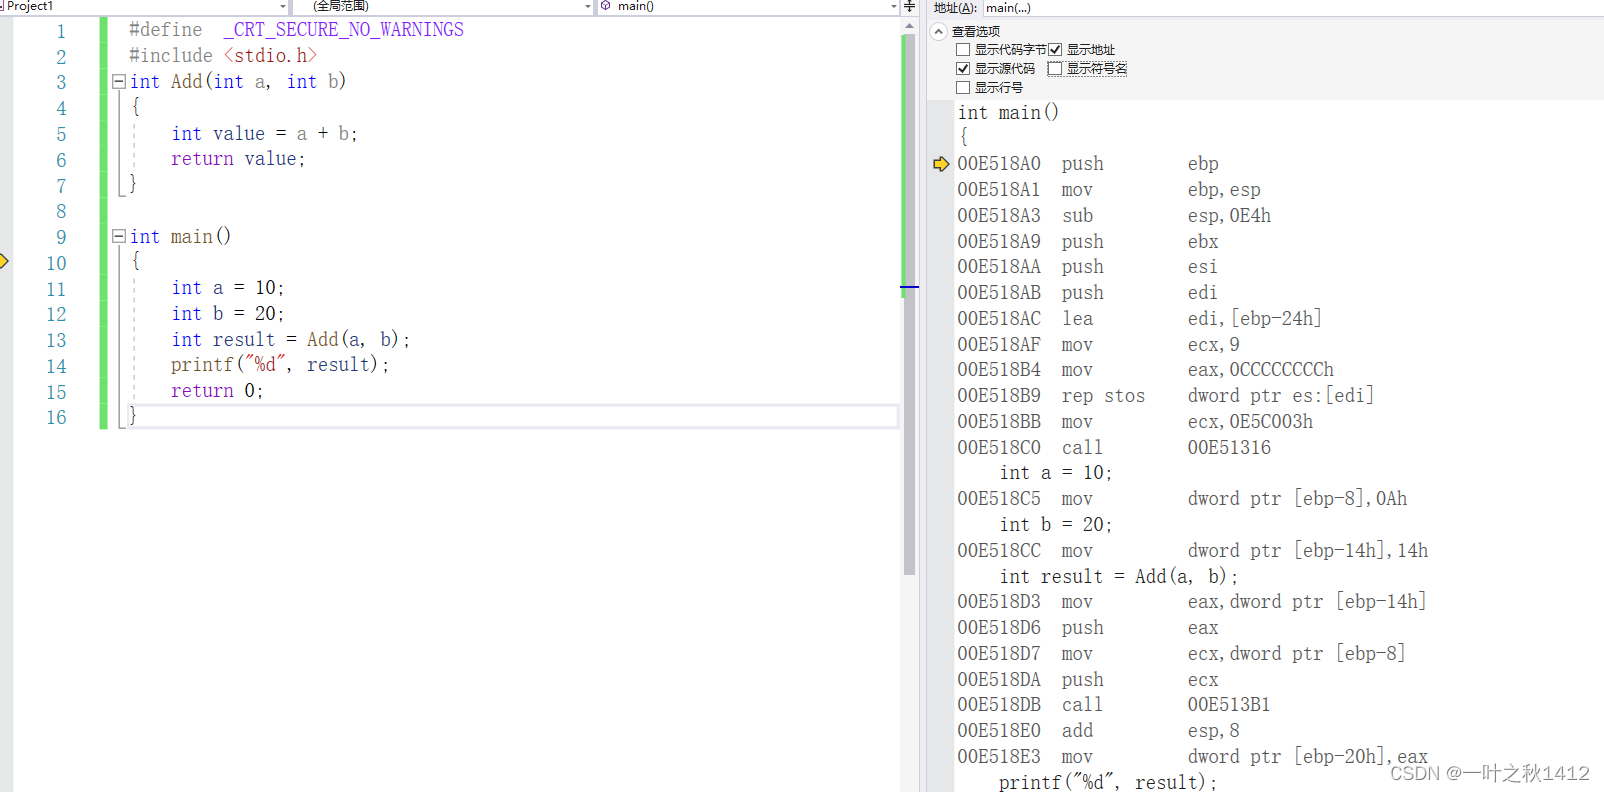Image resolution: width=1604 pixels, height=792 pixels.
Task: Click the editor vertical scrollbar thumb
Action: point(909,305)
